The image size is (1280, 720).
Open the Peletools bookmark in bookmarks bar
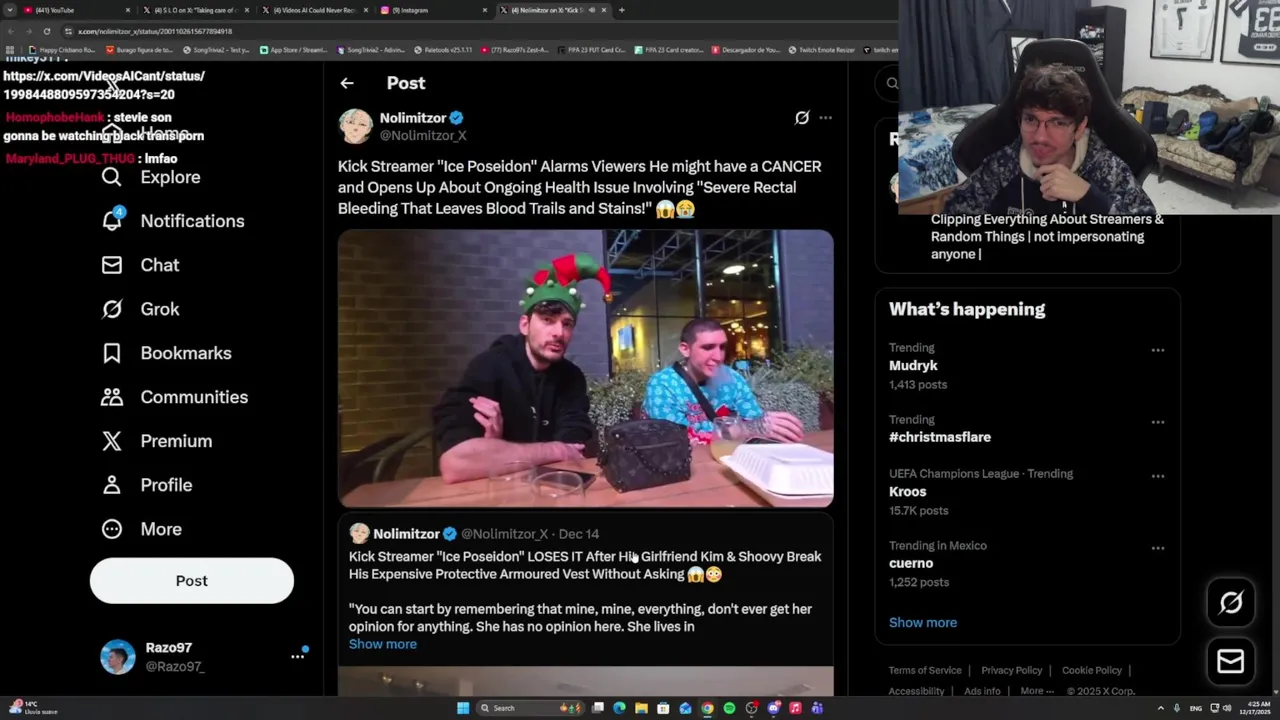click(443, 50)
